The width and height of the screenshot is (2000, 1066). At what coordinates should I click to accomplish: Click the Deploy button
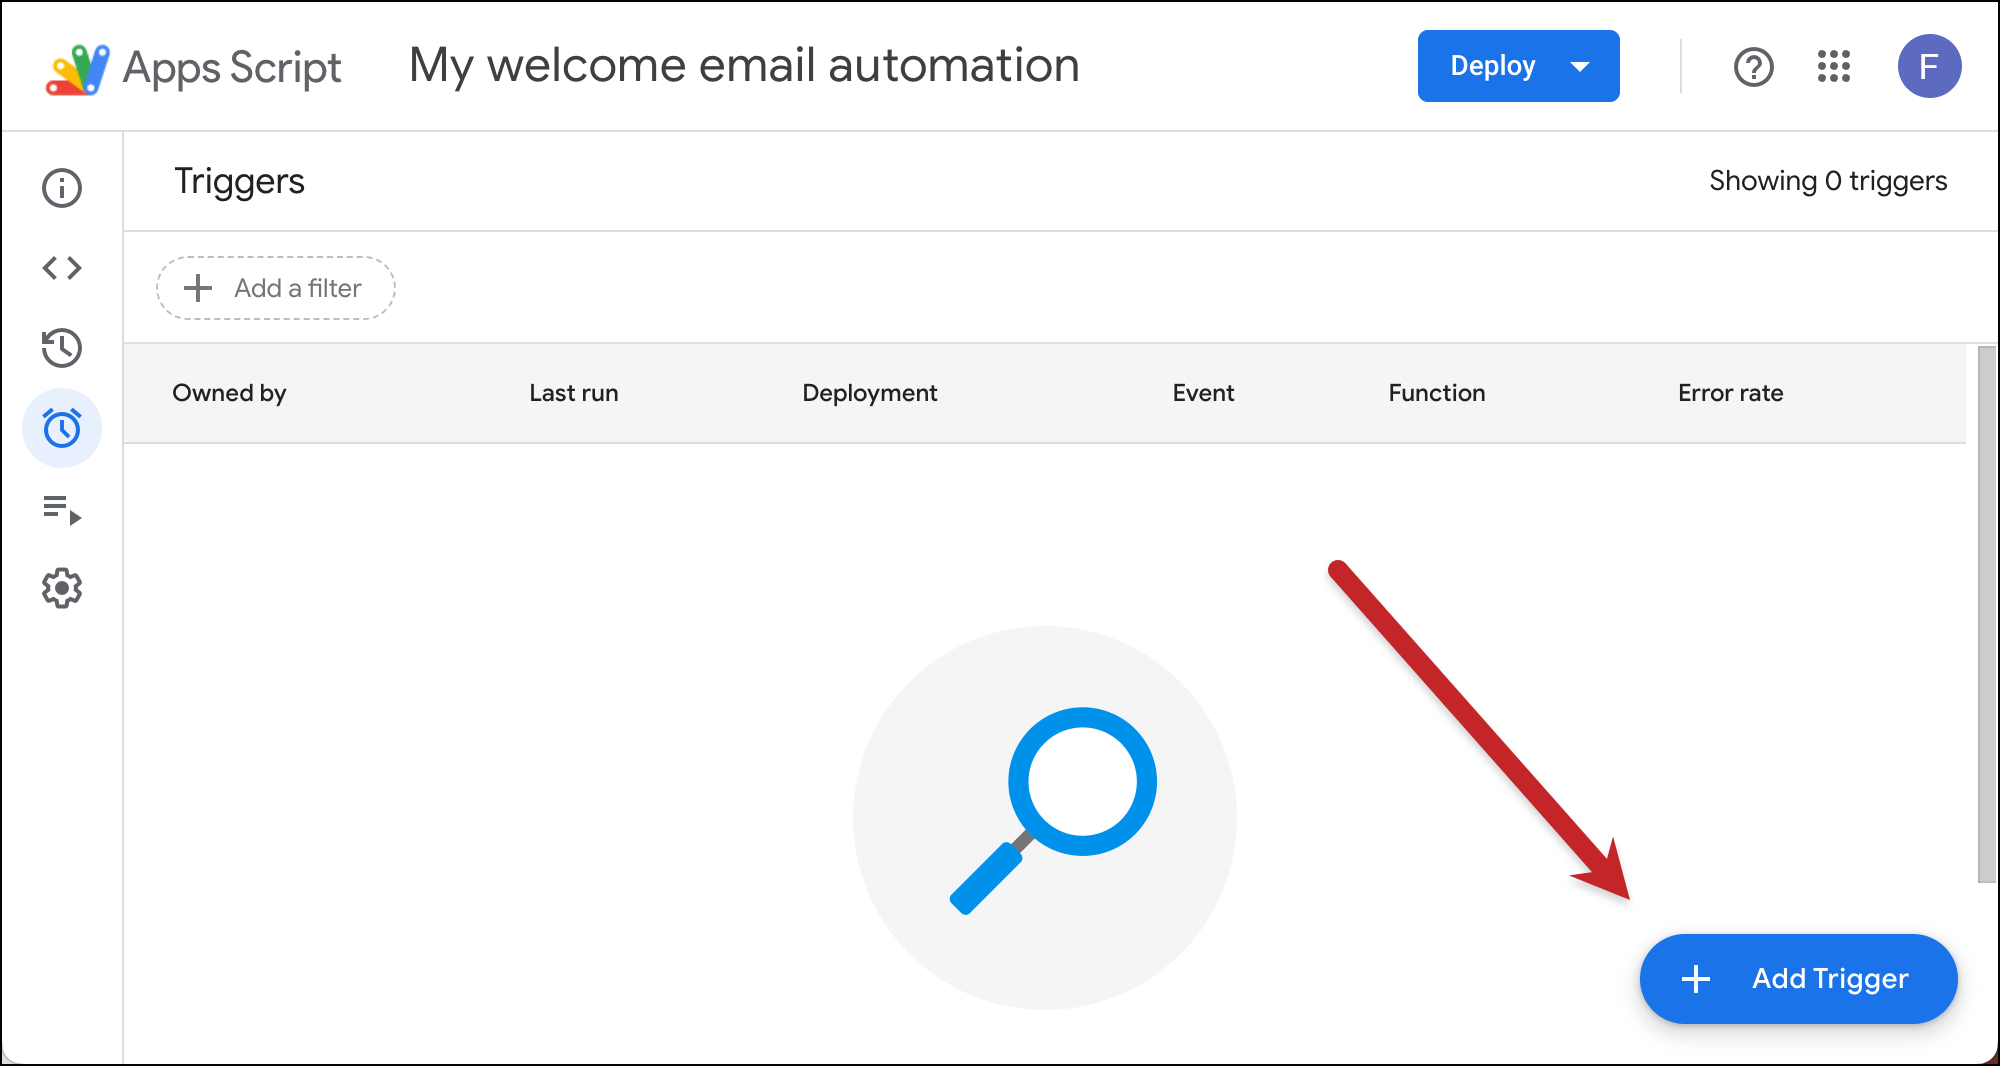tap(1493, 66)
